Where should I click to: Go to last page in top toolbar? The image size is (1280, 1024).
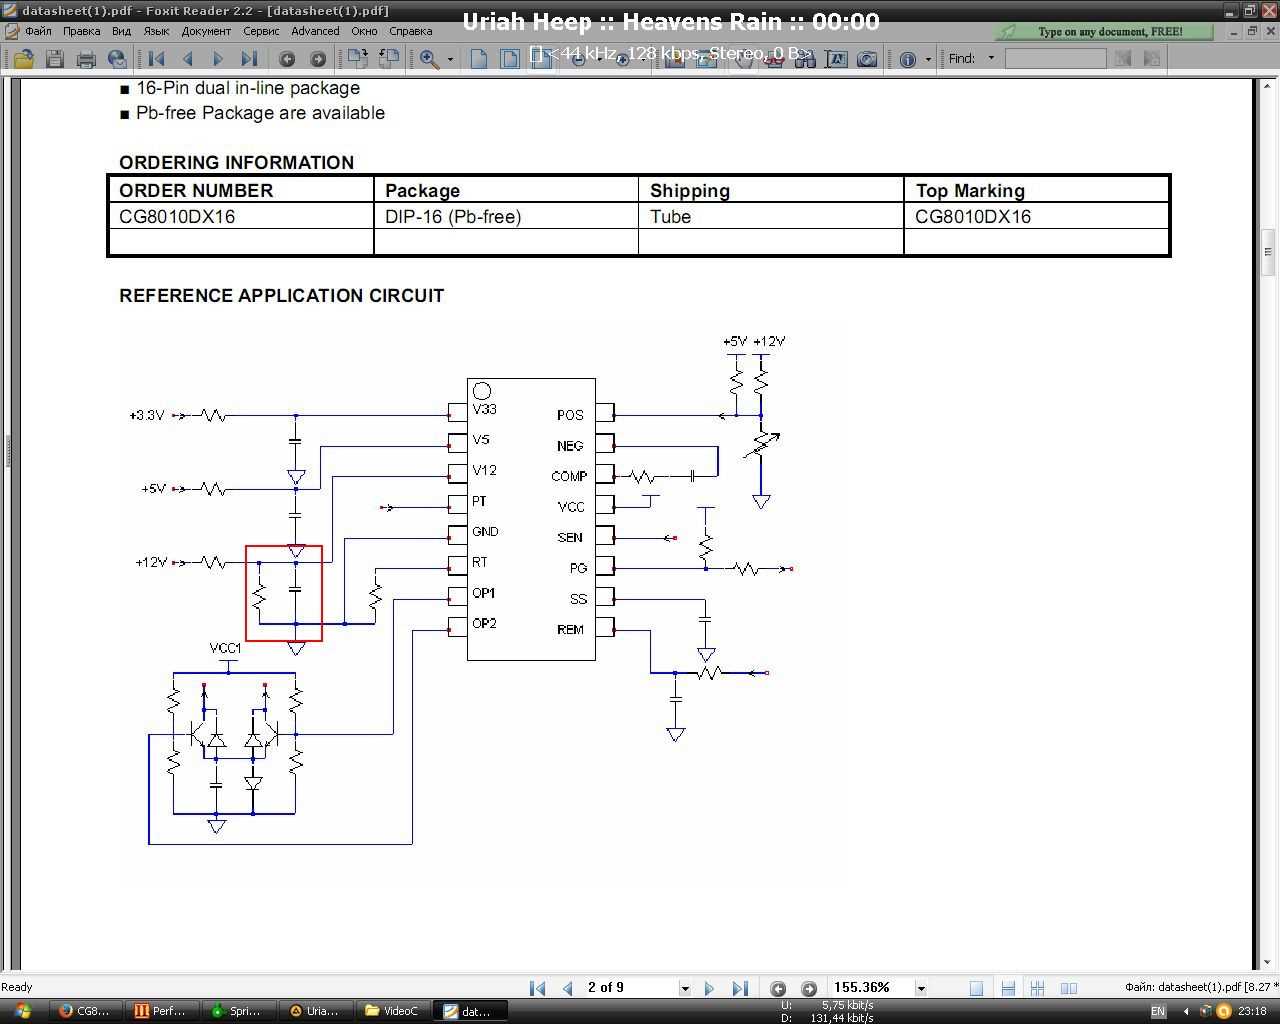point(249,59)
